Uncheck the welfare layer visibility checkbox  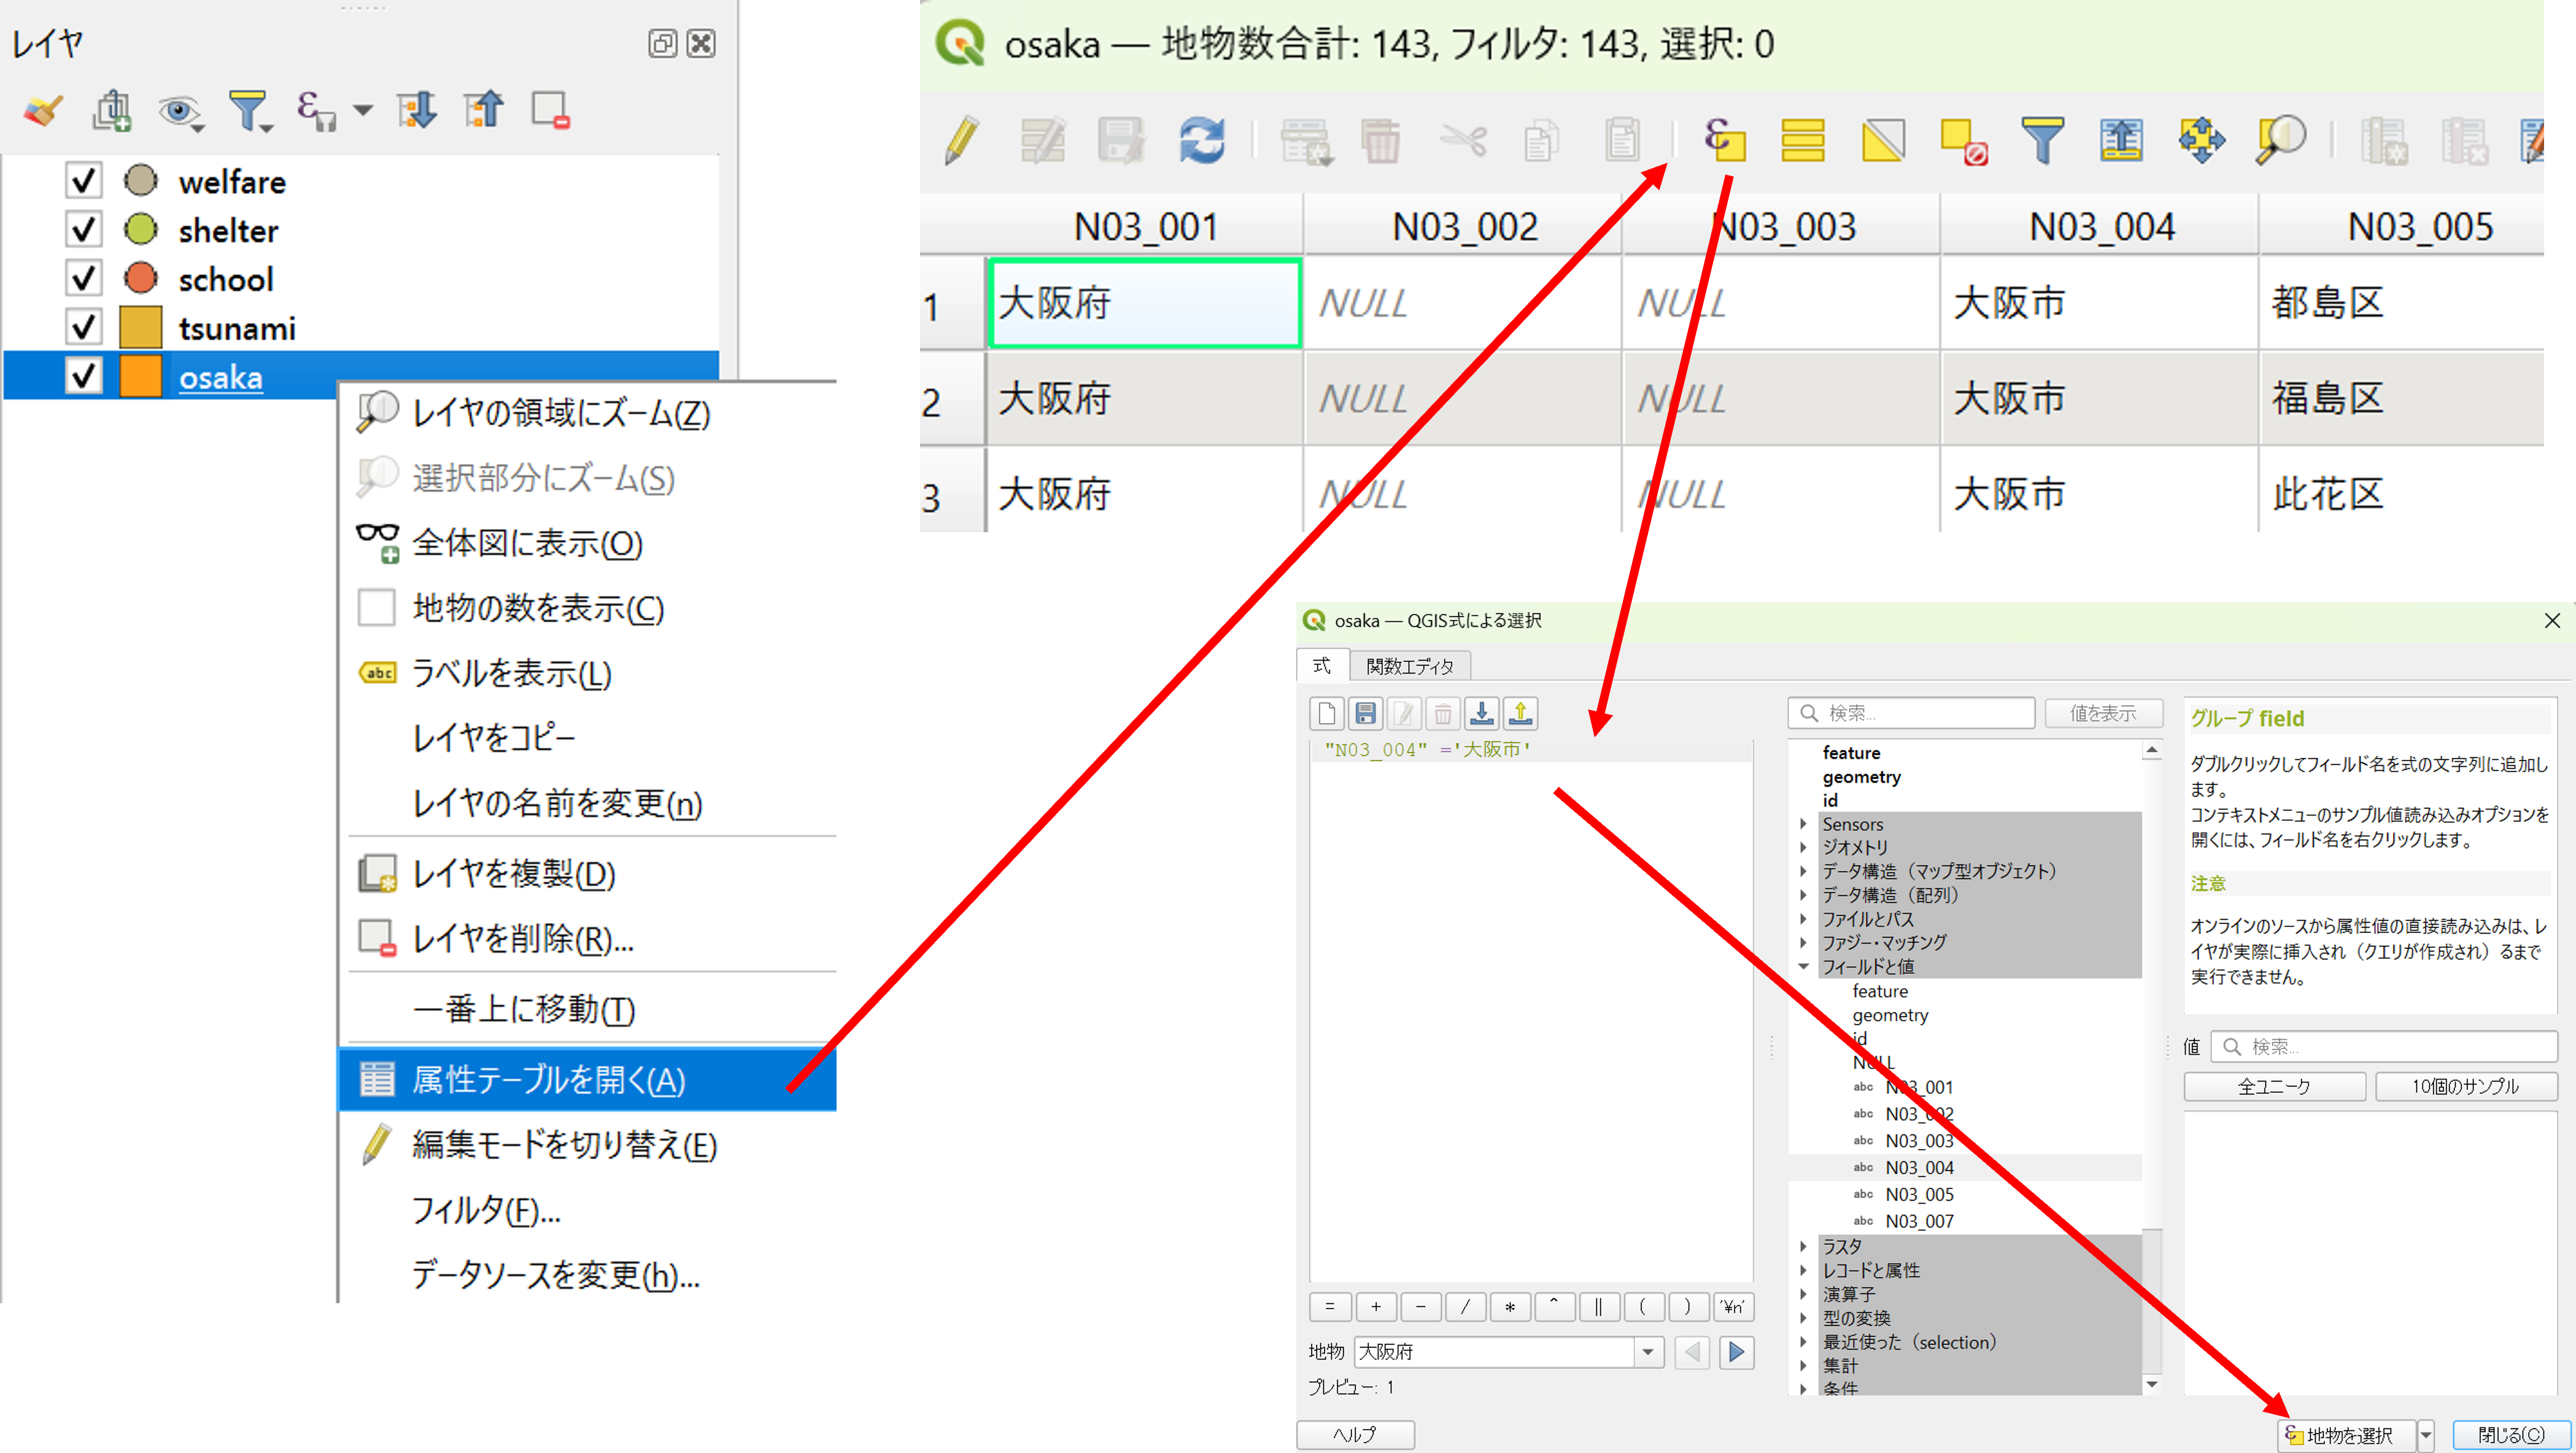84,181
